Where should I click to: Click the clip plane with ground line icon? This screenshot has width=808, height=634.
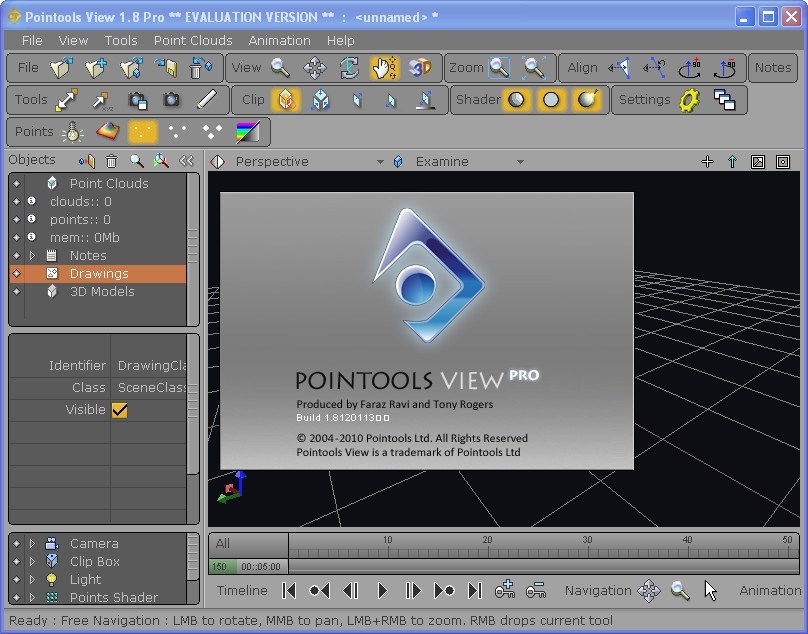tap(426, 100)
